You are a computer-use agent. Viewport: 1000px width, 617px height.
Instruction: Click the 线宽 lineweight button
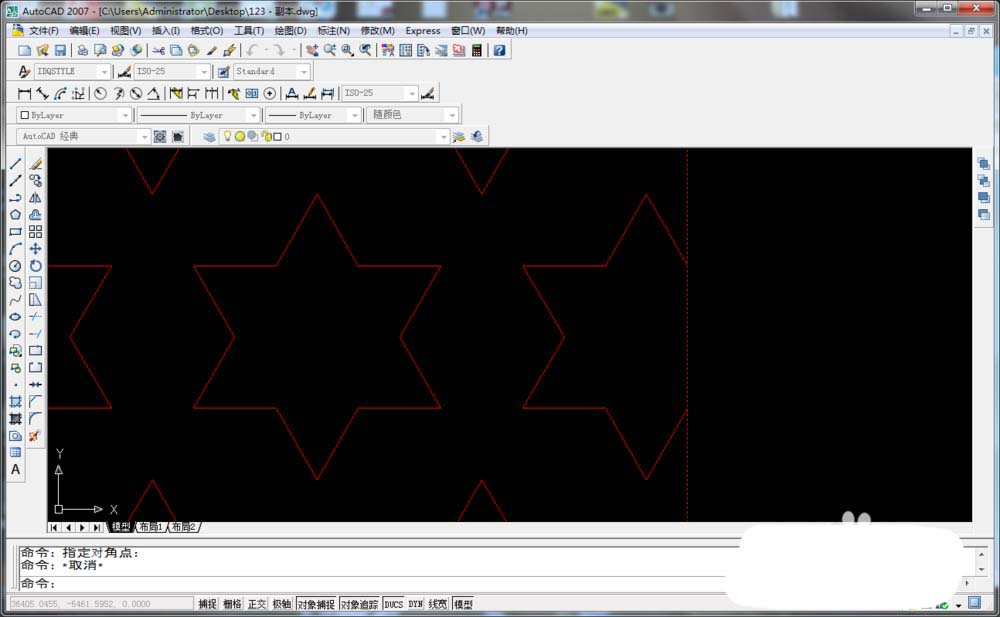tap(438, 604)
